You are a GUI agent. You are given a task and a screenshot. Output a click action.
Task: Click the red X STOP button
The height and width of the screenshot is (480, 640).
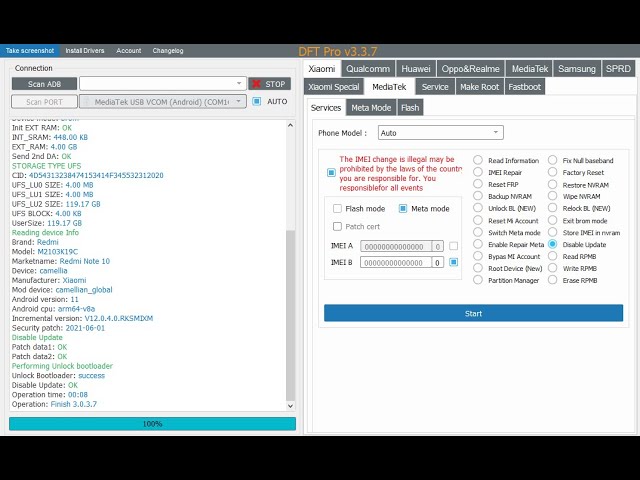269,84
